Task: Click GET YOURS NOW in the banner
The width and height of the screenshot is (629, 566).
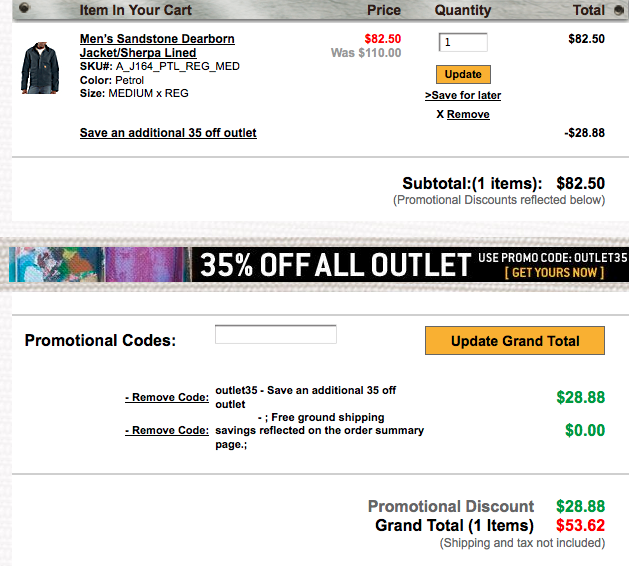Action: point(554,272)
